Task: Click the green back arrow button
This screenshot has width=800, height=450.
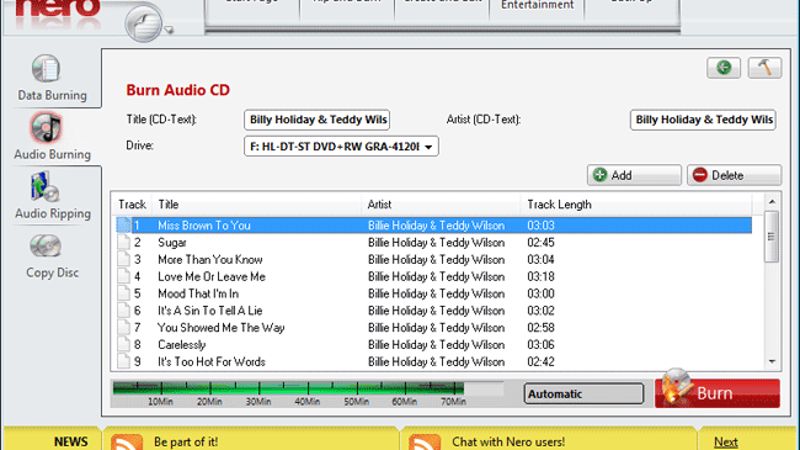Action: coord(723,67)
